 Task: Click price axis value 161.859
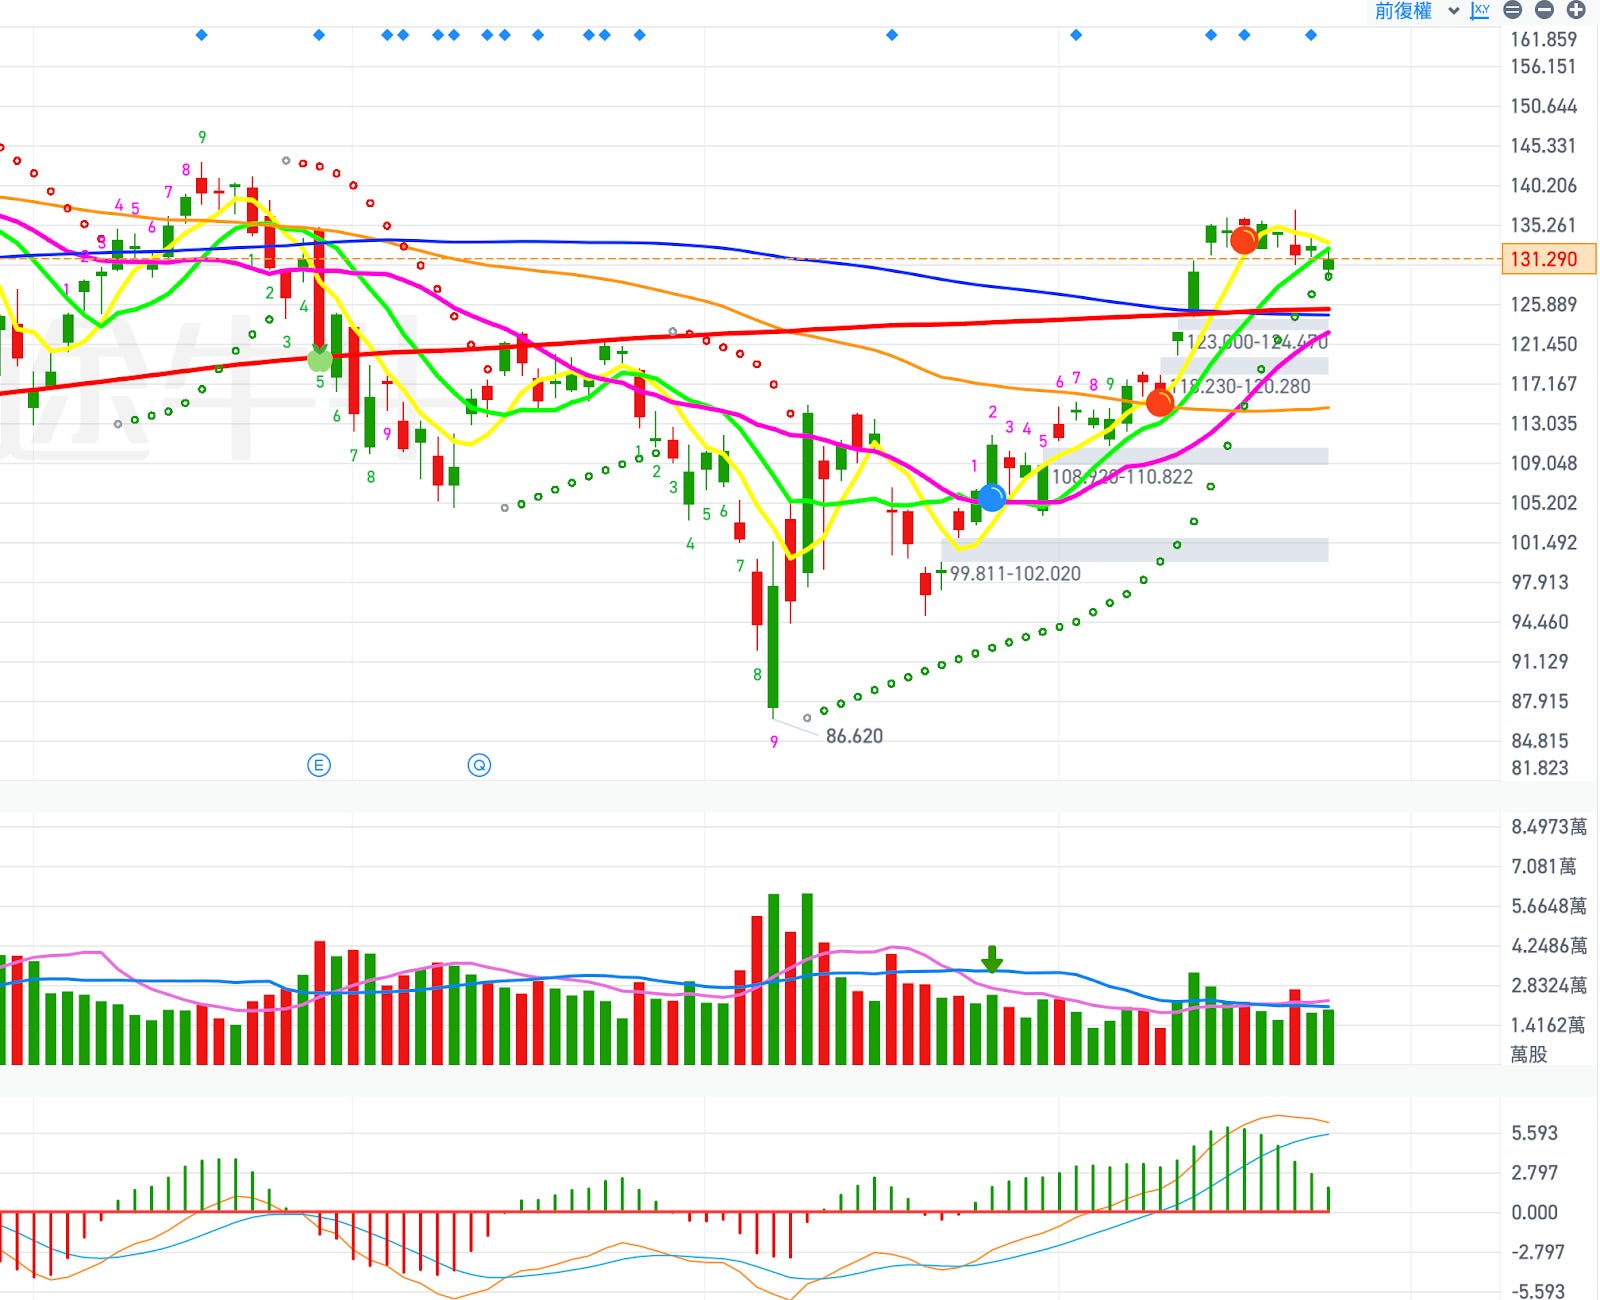coord(1543,39)
